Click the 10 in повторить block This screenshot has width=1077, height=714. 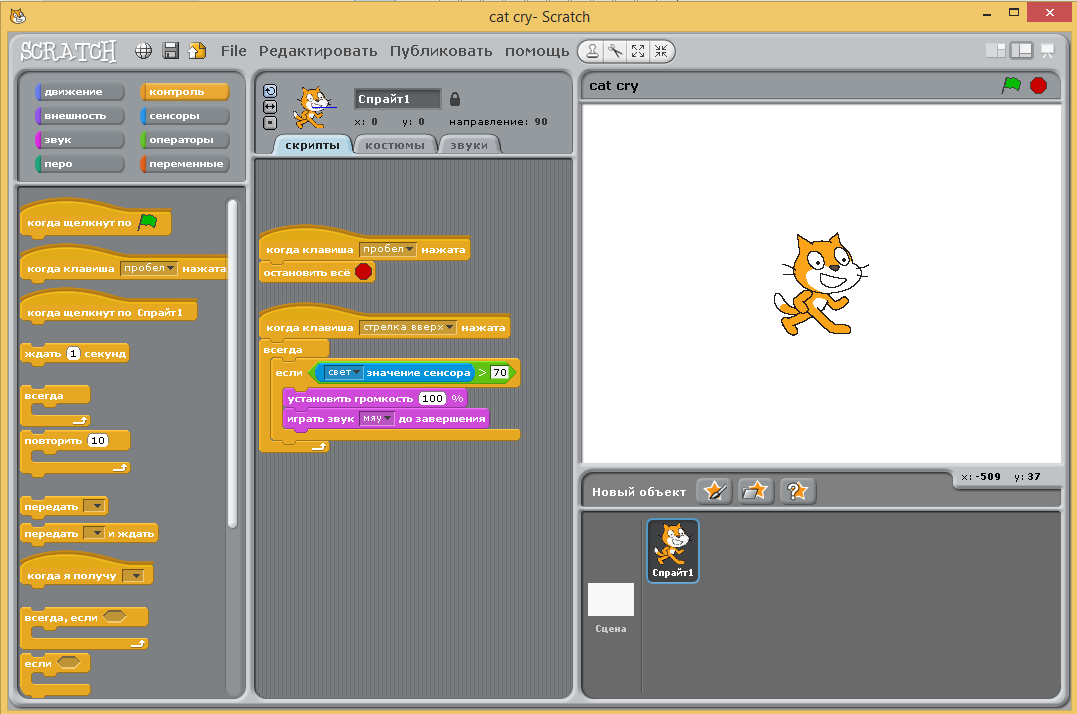click(x=98, y=440)
